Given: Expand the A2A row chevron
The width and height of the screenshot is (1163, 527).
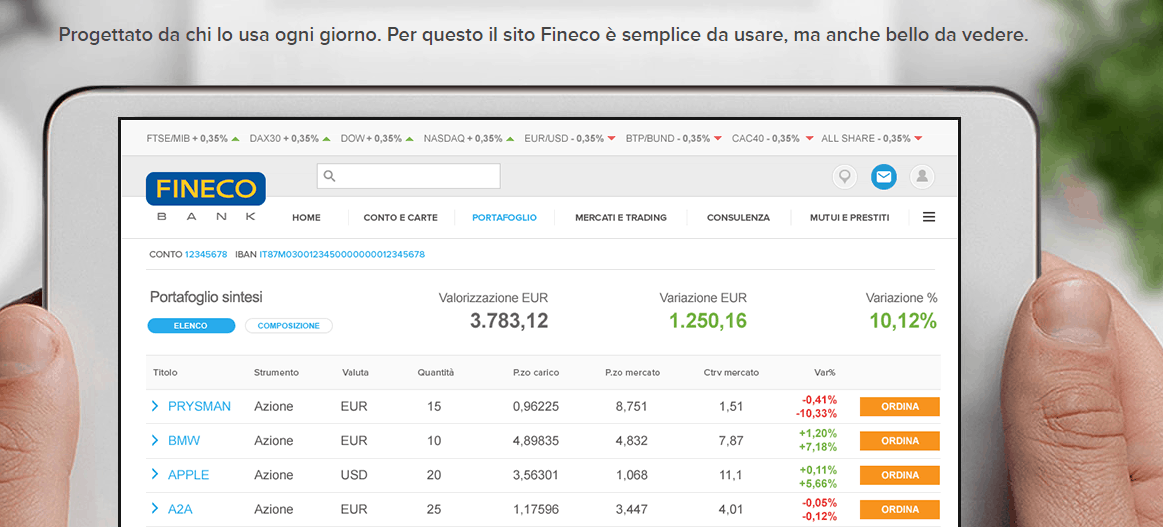Looking at the screenshot, I should click(x=155, y=508).
